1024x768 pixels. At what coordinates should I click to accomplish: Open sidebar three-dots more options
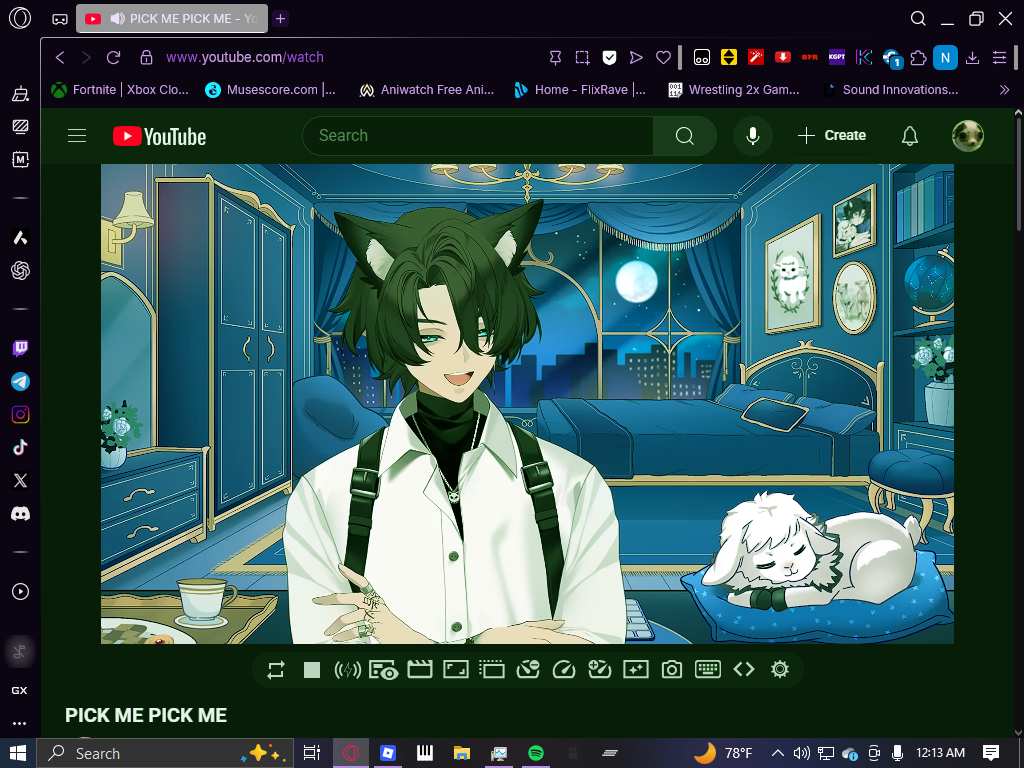[20, 723]
